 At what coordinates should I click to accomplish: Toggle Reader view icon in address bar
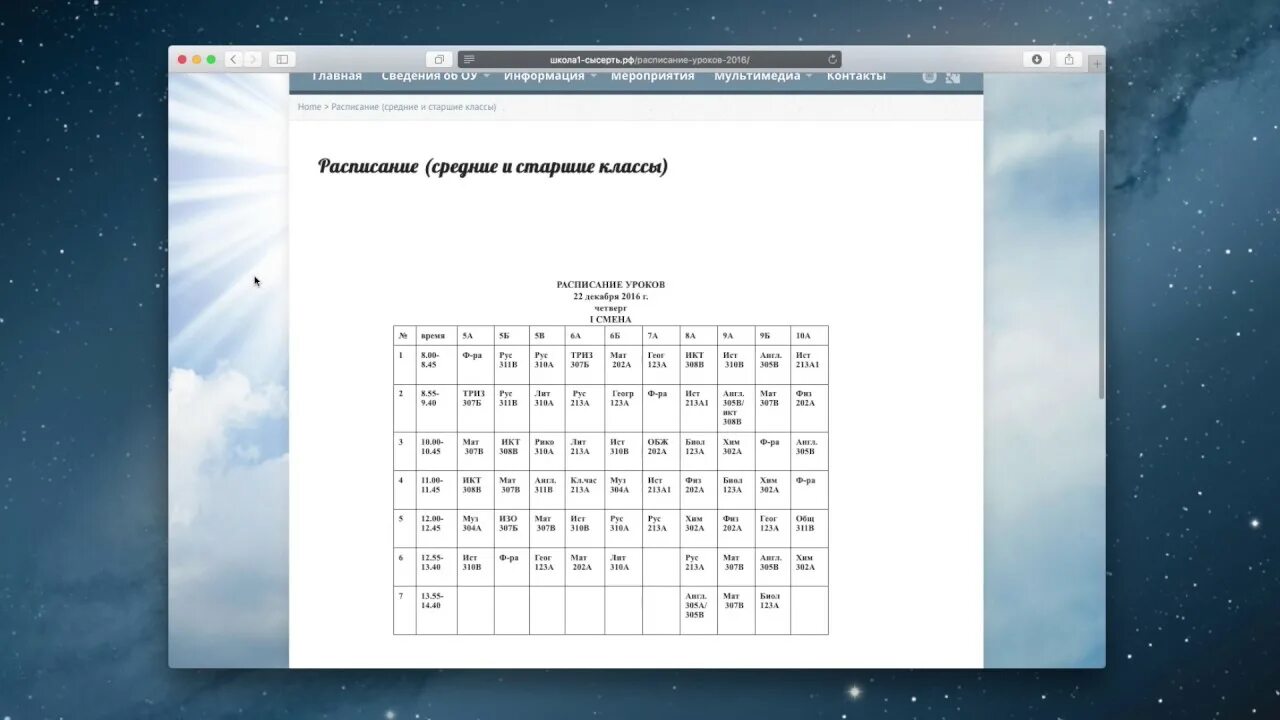(469, 59)
